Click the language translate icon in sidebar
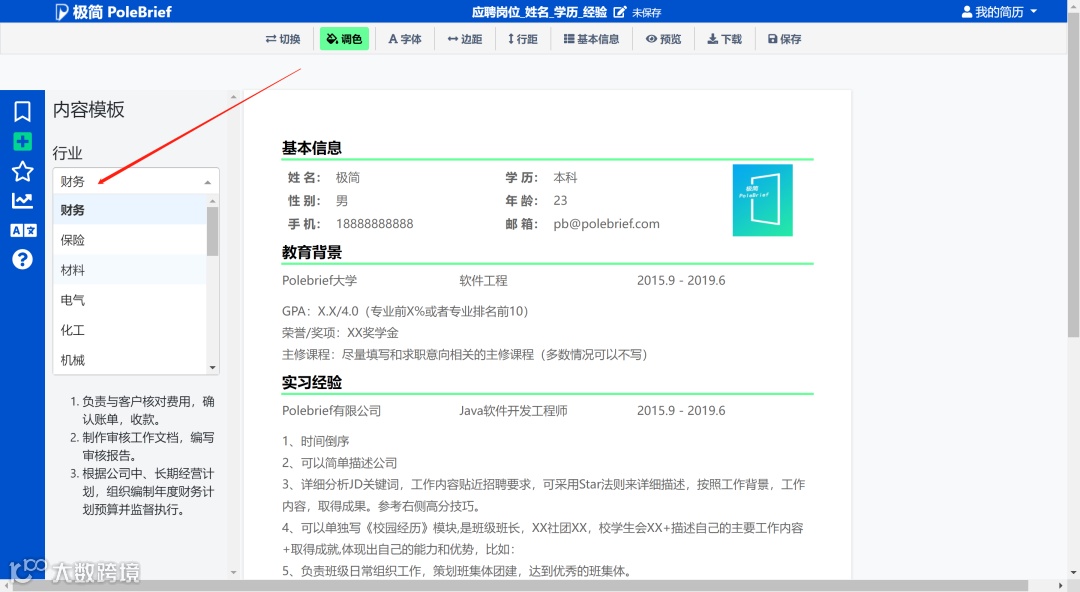Screen dimensions: 1080x592 [x=23, y=230]
